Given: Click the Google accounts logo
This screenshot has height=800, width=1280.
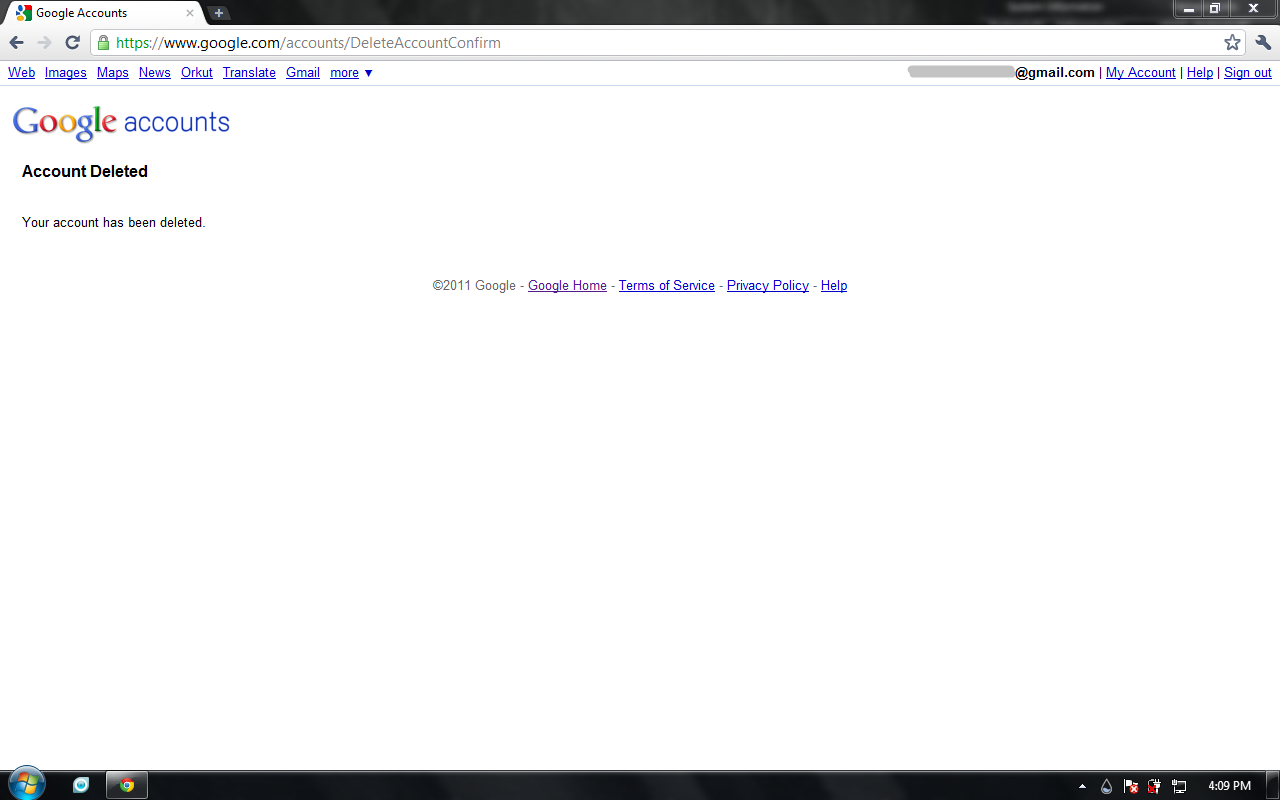Looking at the screenshot, I should click(x=121, y=123).
